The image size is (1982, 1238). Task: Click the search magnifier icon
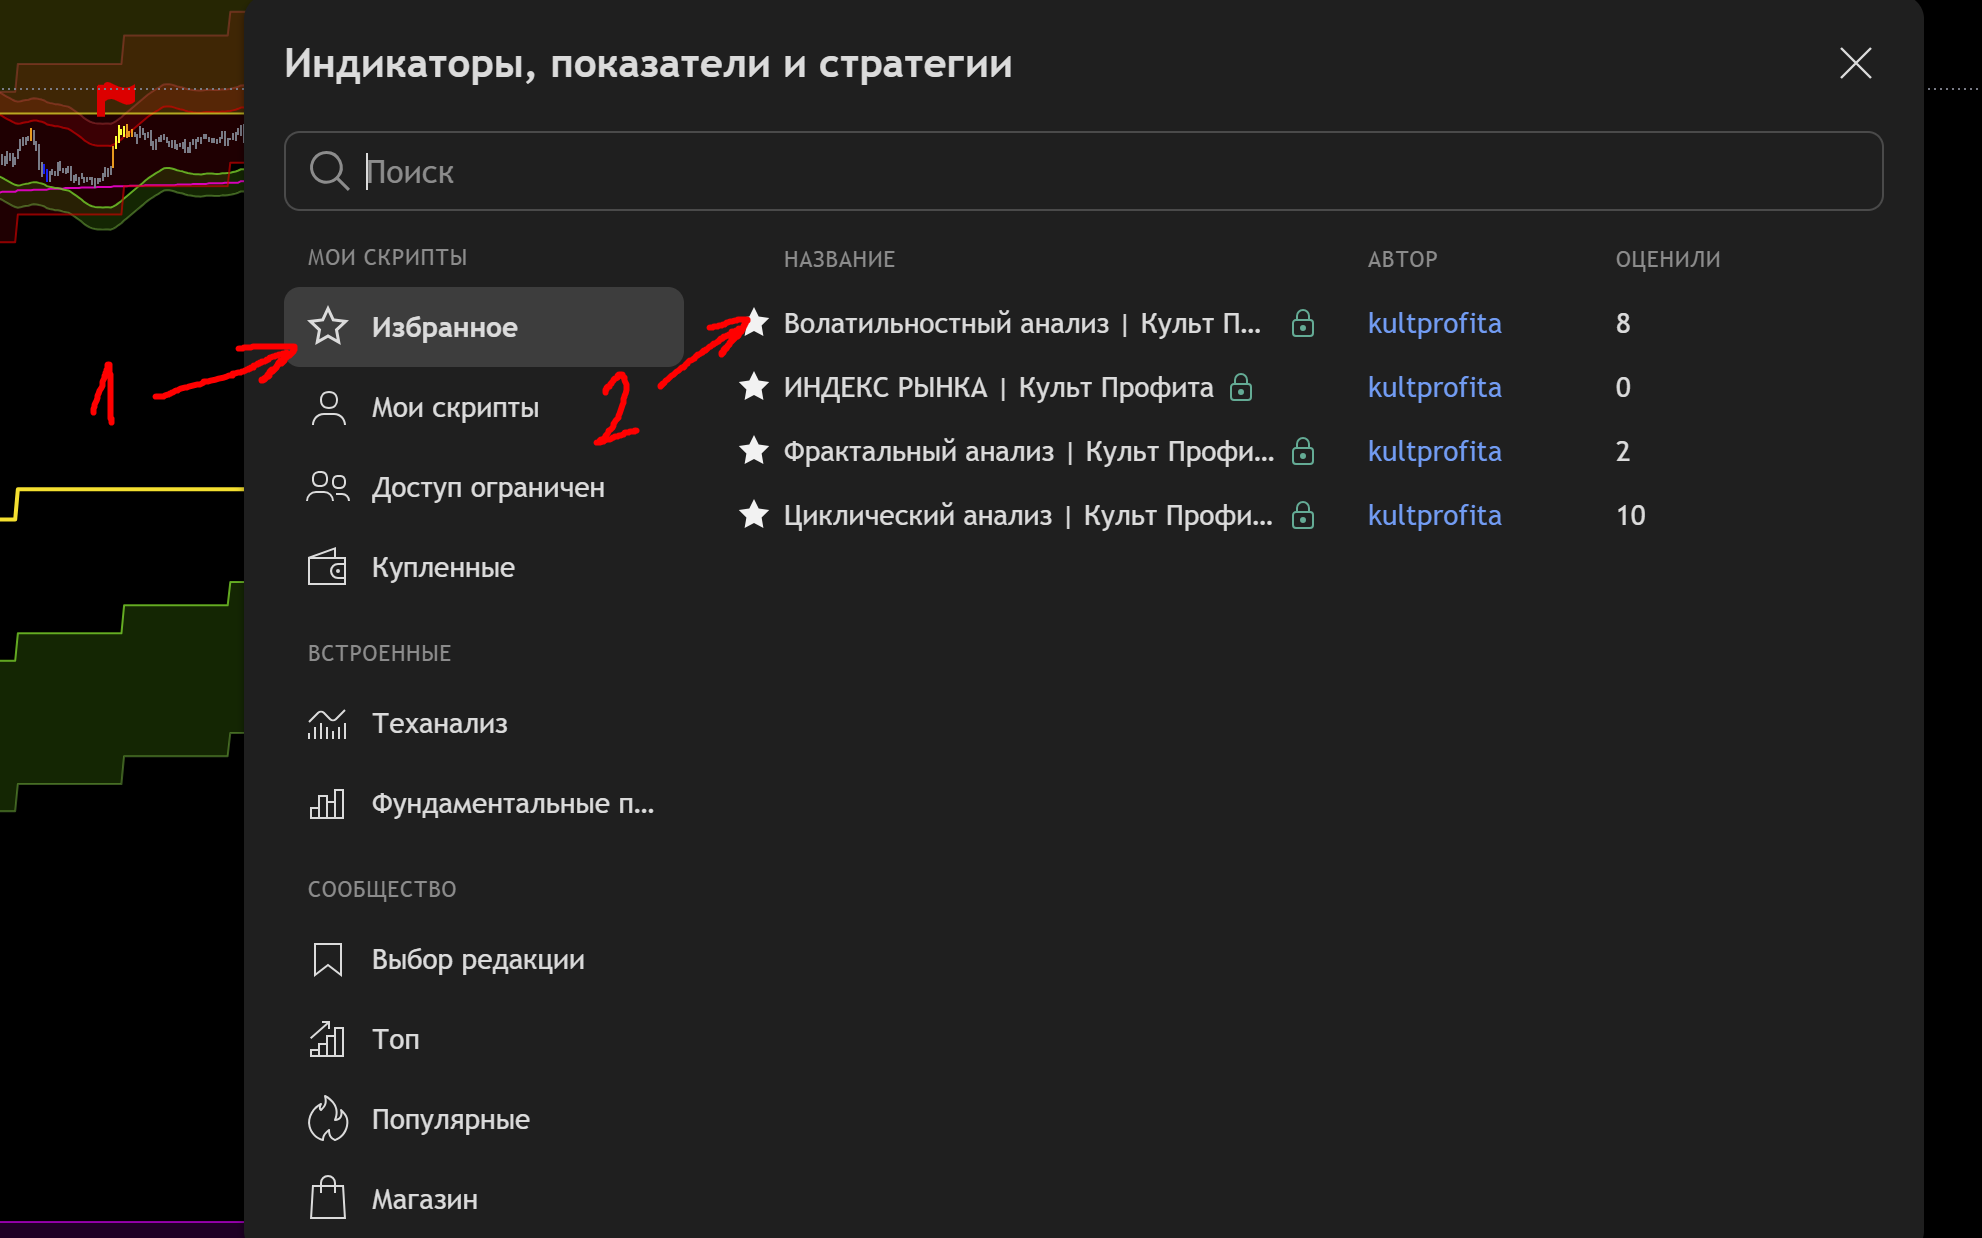click(328, 171)
